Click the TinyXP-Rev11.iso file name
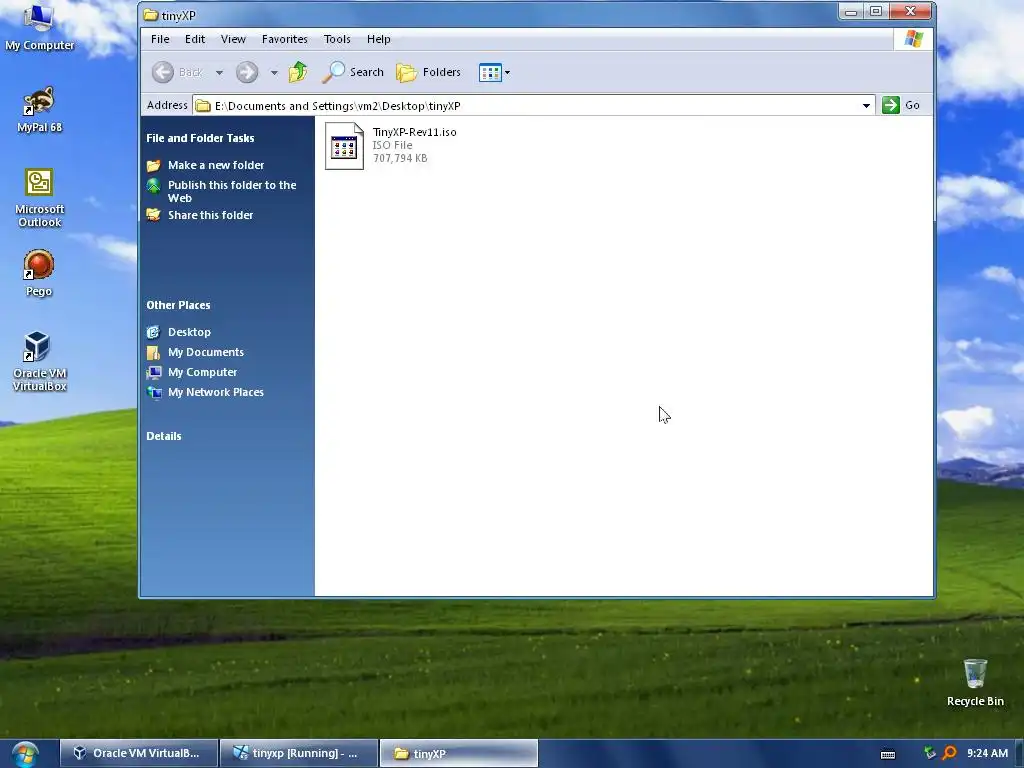 pyautogui.click(x=415, y=132)
